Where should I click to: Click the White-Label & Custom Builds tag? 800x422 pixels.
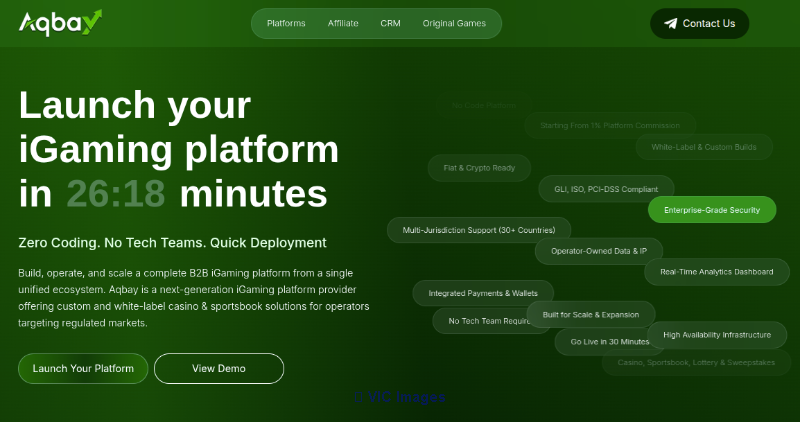704,147
